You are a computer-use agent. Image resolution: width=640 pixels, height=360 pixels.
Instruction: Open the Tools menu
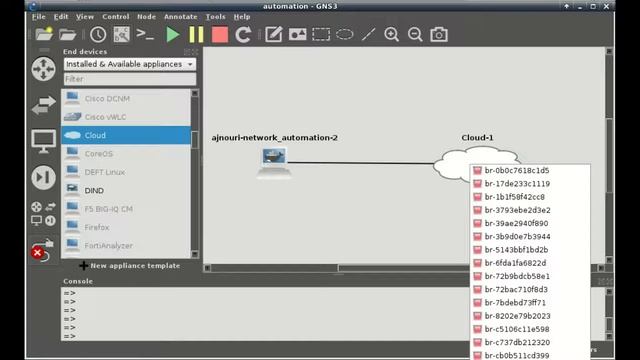pyautogui.click(x=216, y=17)
